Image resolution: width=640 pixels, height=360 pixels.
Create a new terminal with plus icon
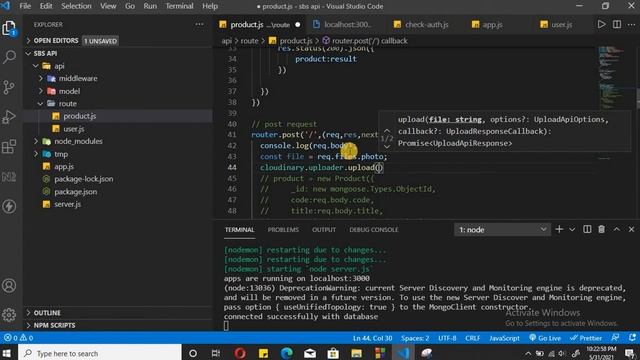[559, 229]
